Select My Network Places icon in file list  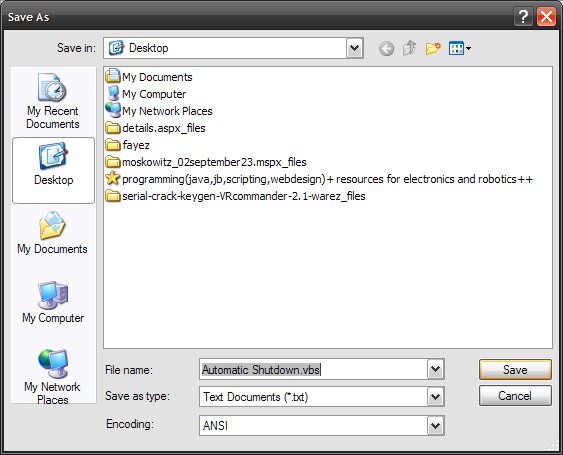coord(113,110)
